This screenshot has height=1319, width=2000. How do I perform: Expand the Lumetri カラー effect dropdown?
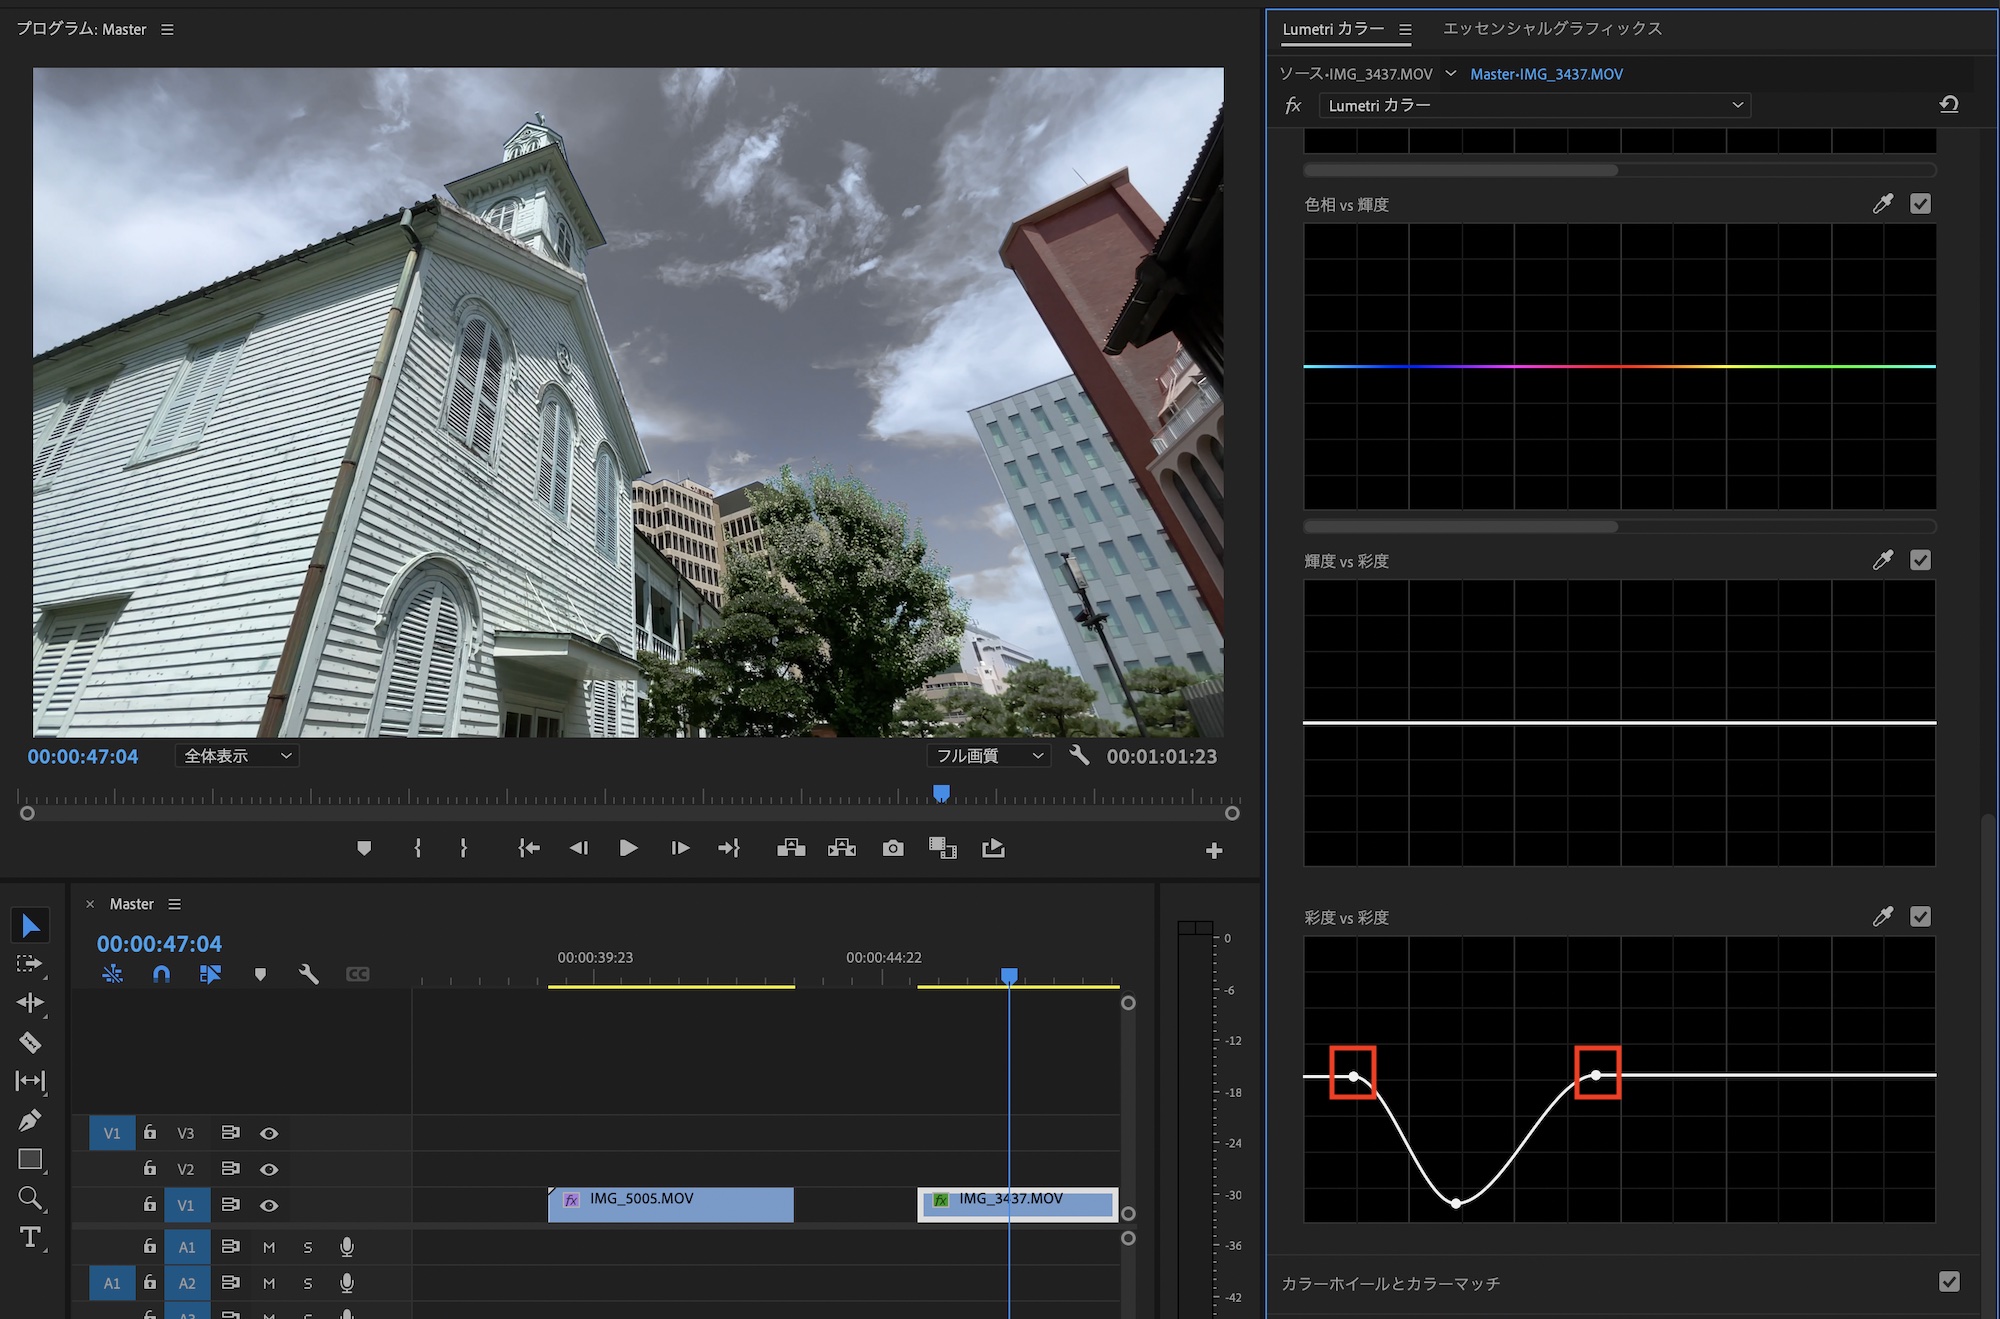(1534, 105)
